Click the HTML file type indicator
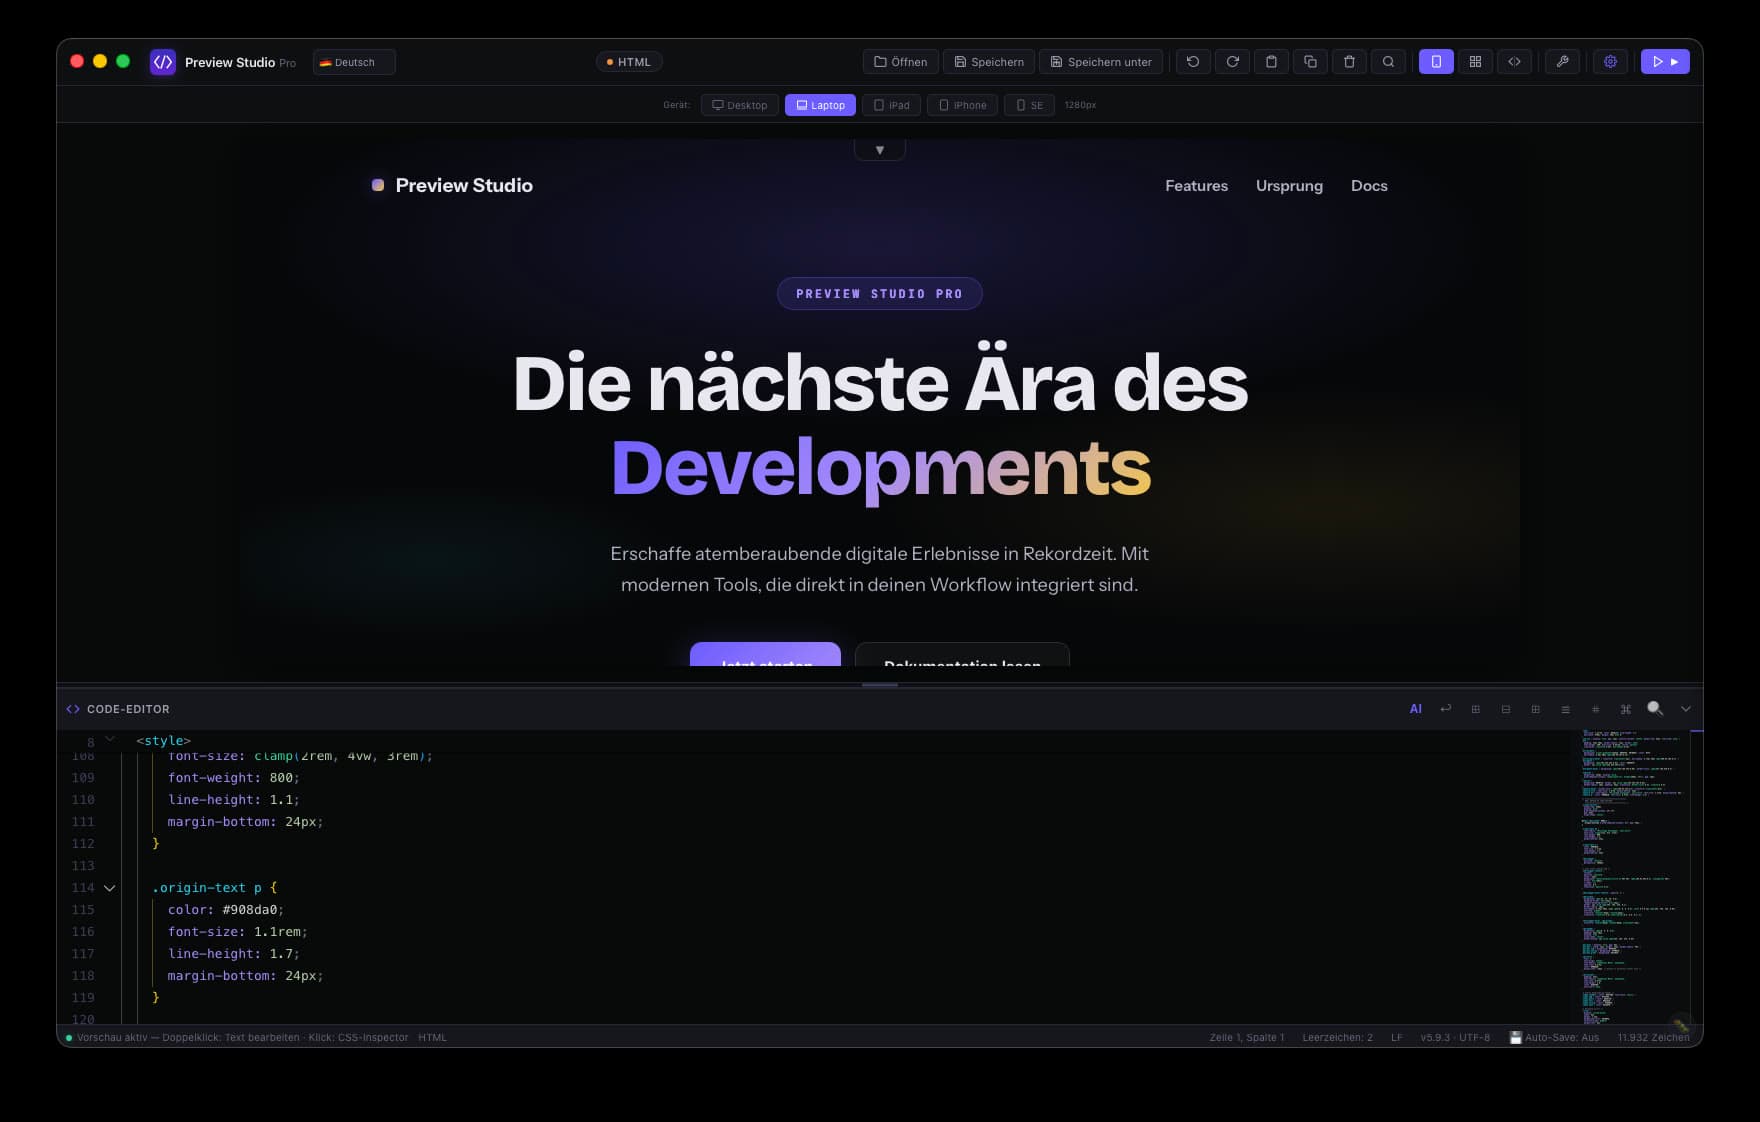 tap(629, 62)
